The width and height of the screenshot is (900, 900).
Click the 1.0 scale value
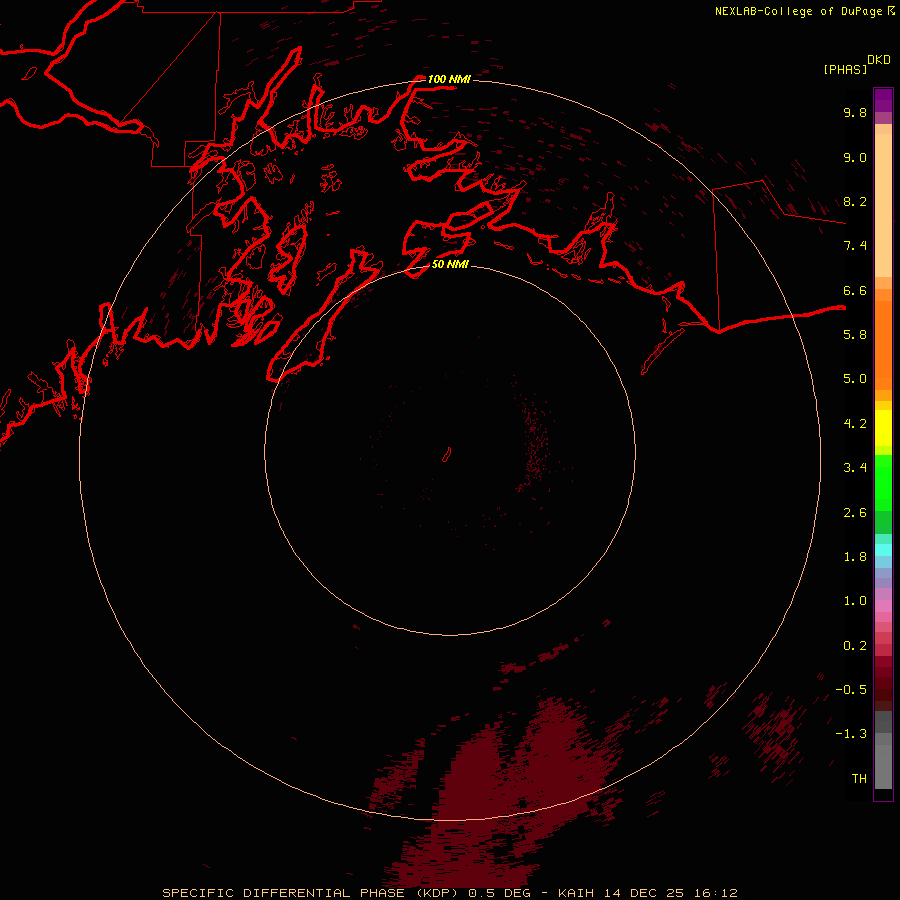(855, 601)
